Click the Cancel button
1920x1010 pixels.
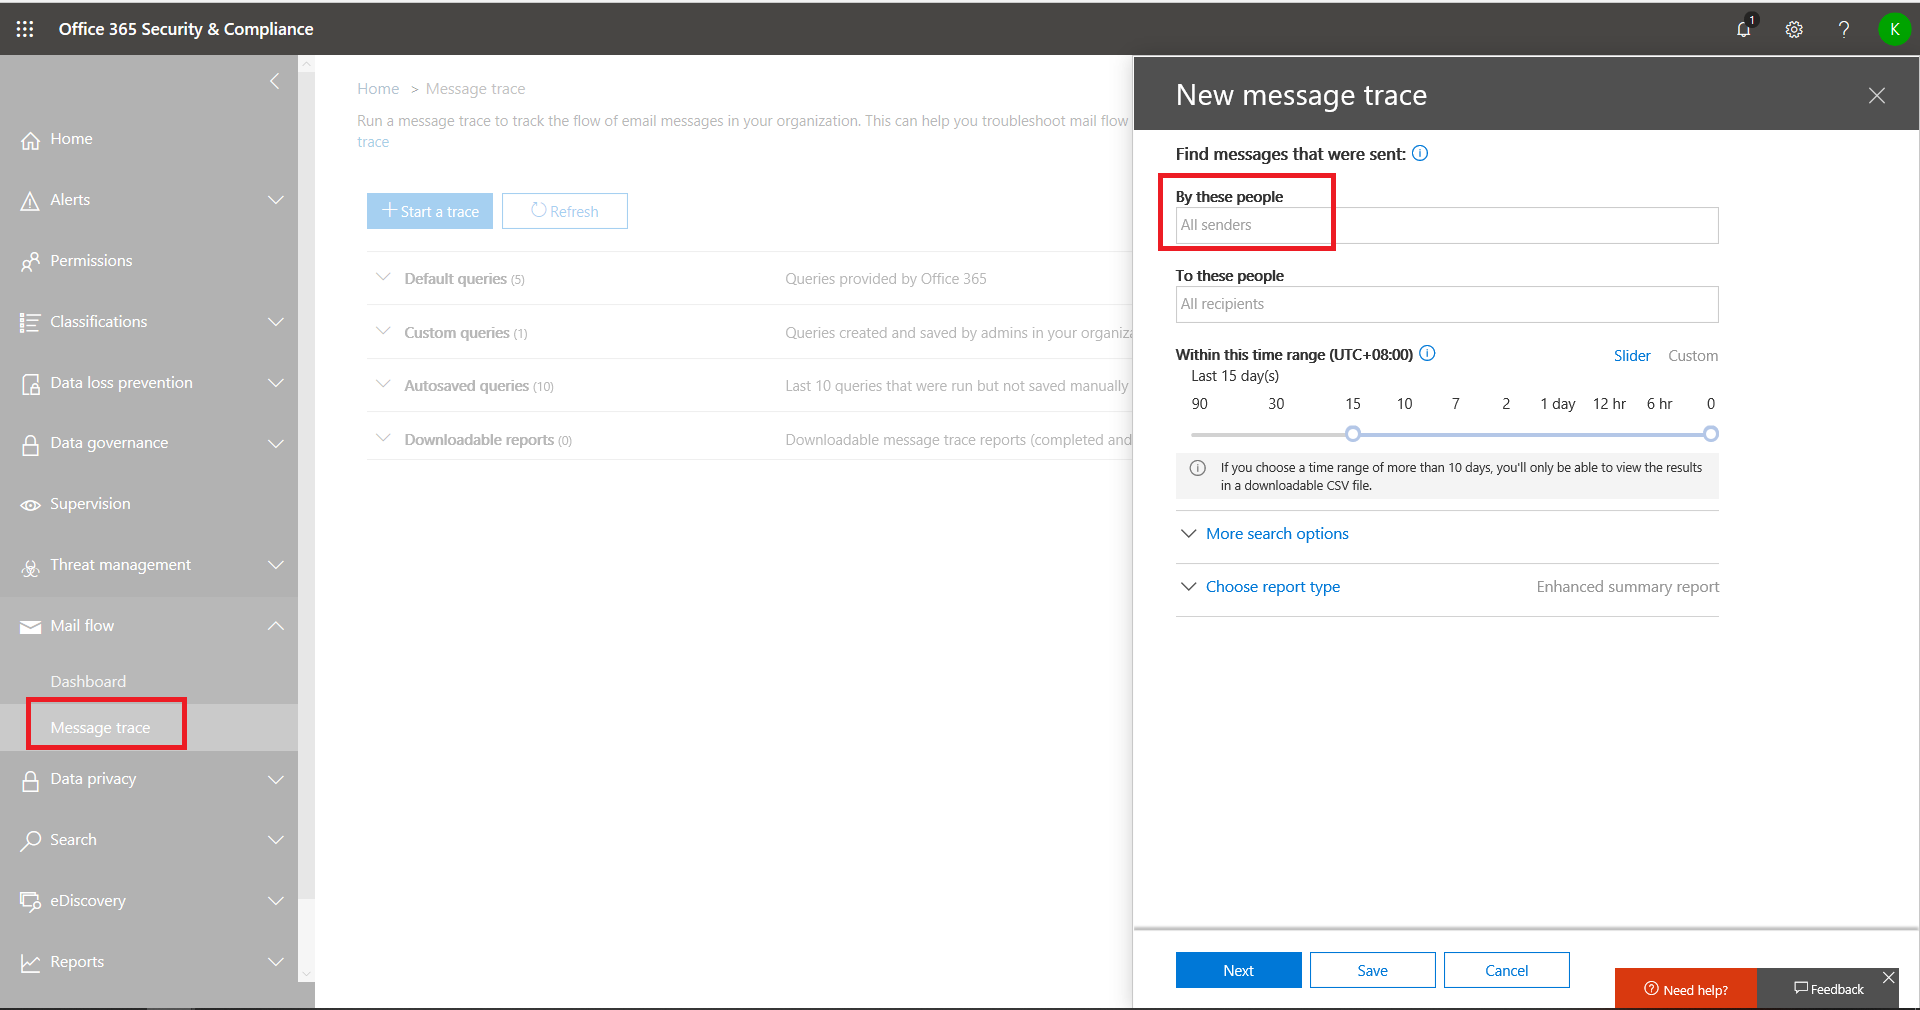(x=1506, y=970)
